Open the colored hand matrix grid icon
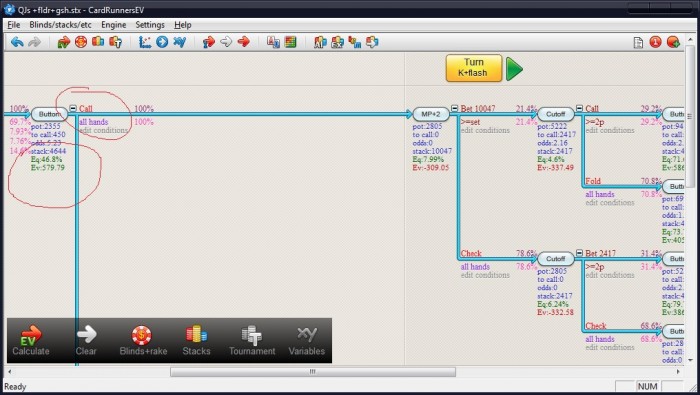 point(290,42)
